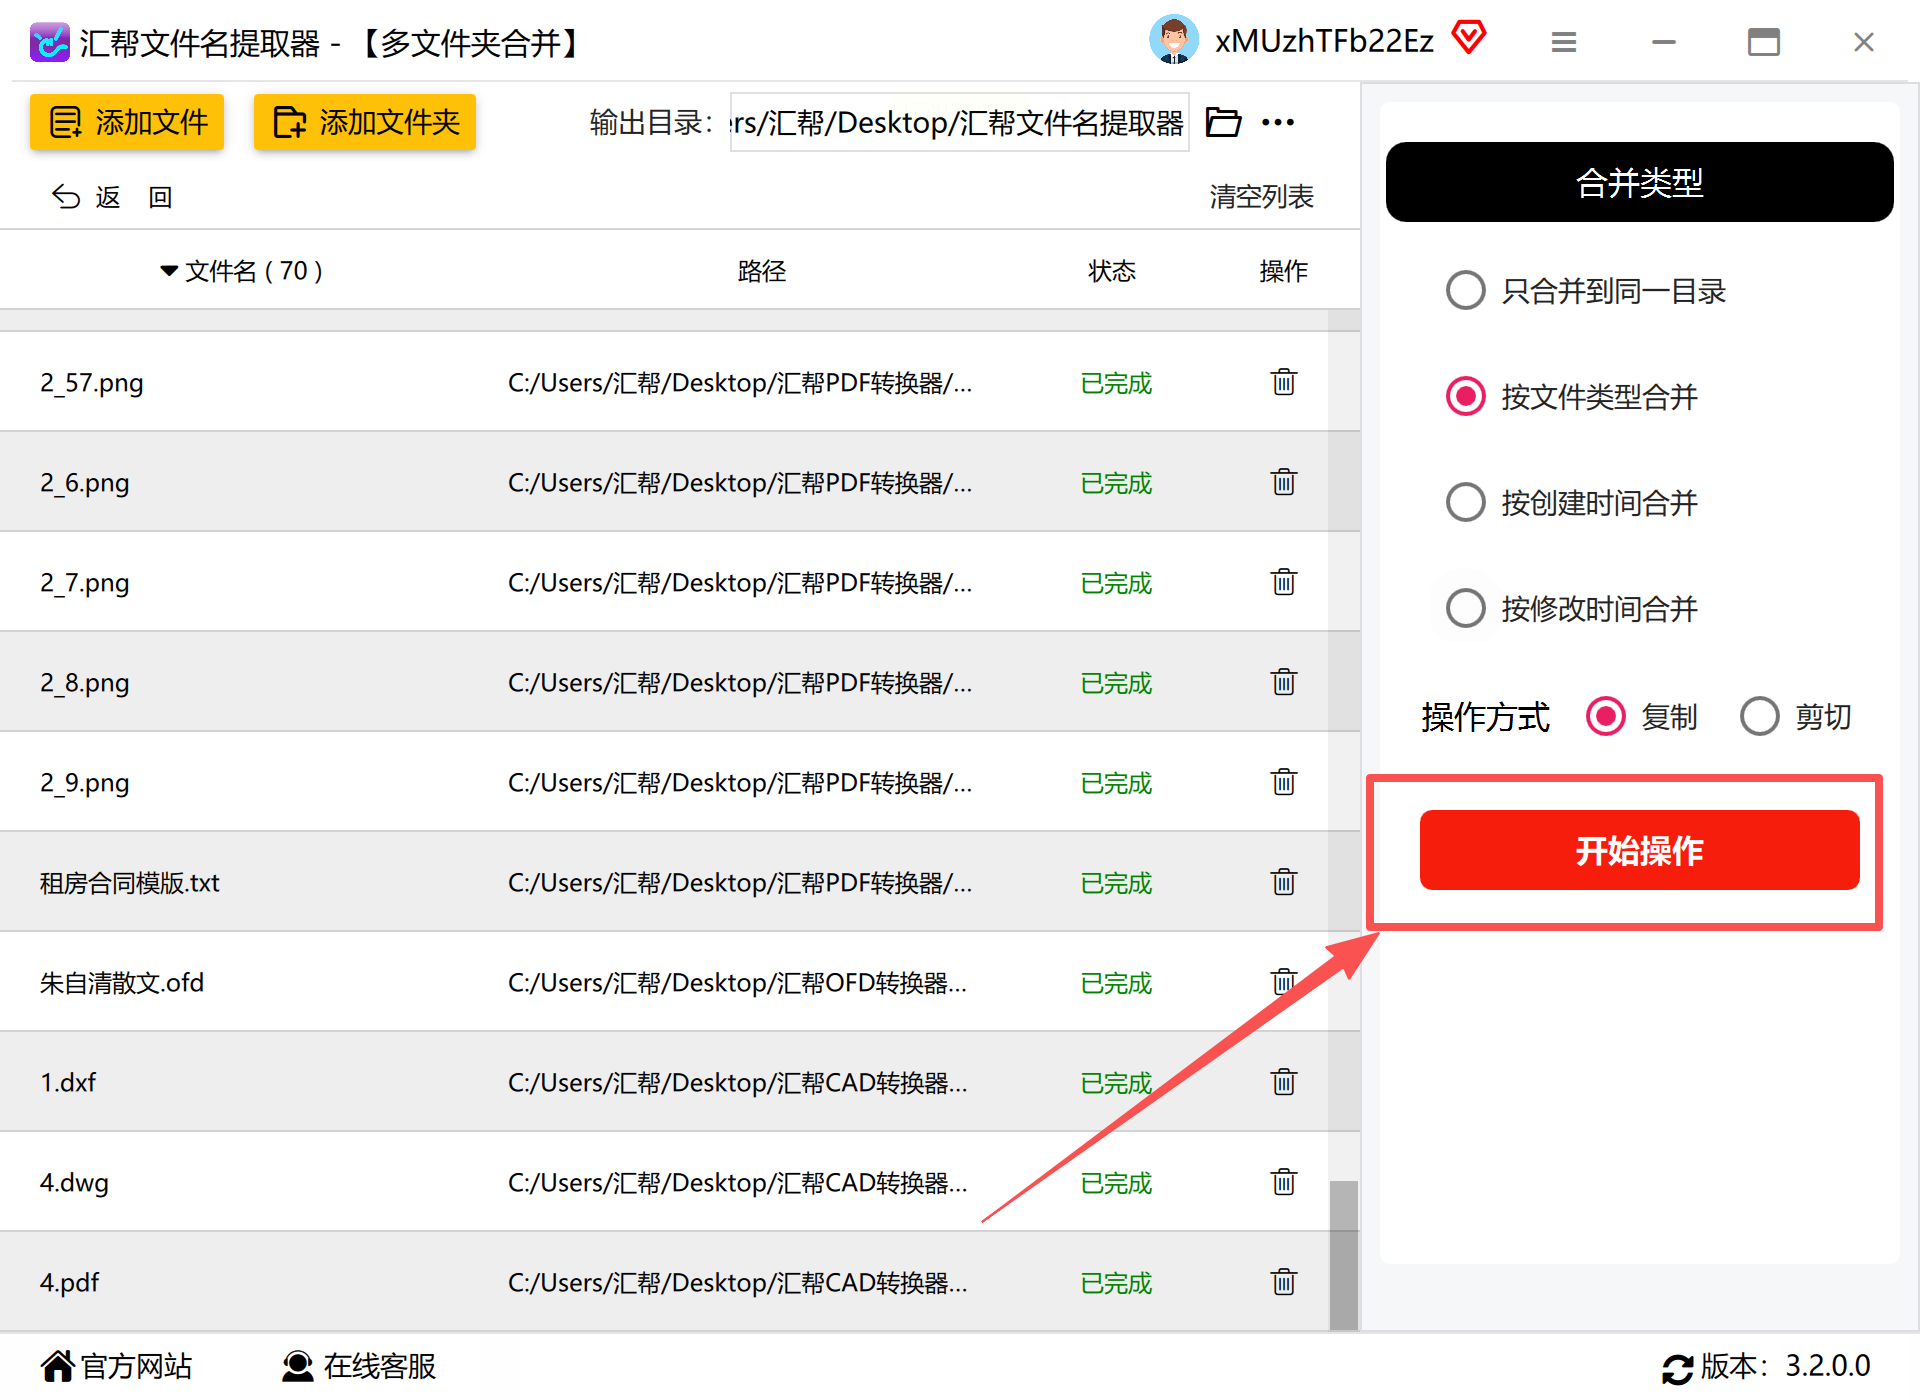Collapse the 文件名 (70) sort arrow

coord(169,271)
